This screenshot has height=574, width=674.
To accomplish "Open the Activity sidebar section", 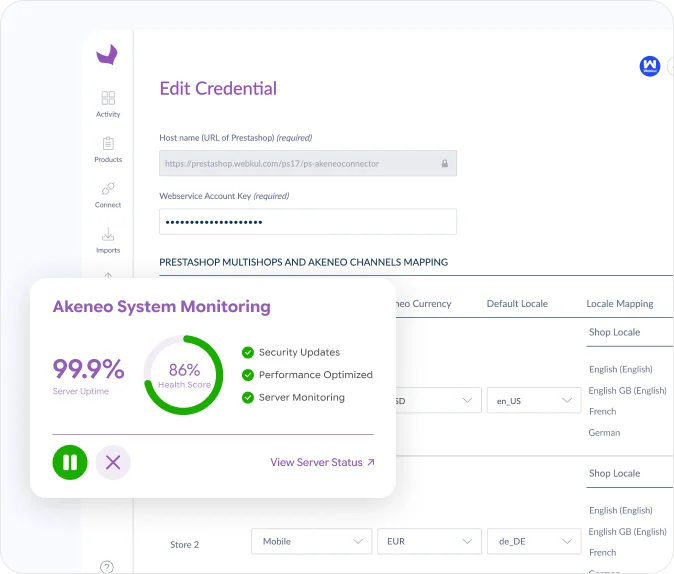I will tap(108, 104).
